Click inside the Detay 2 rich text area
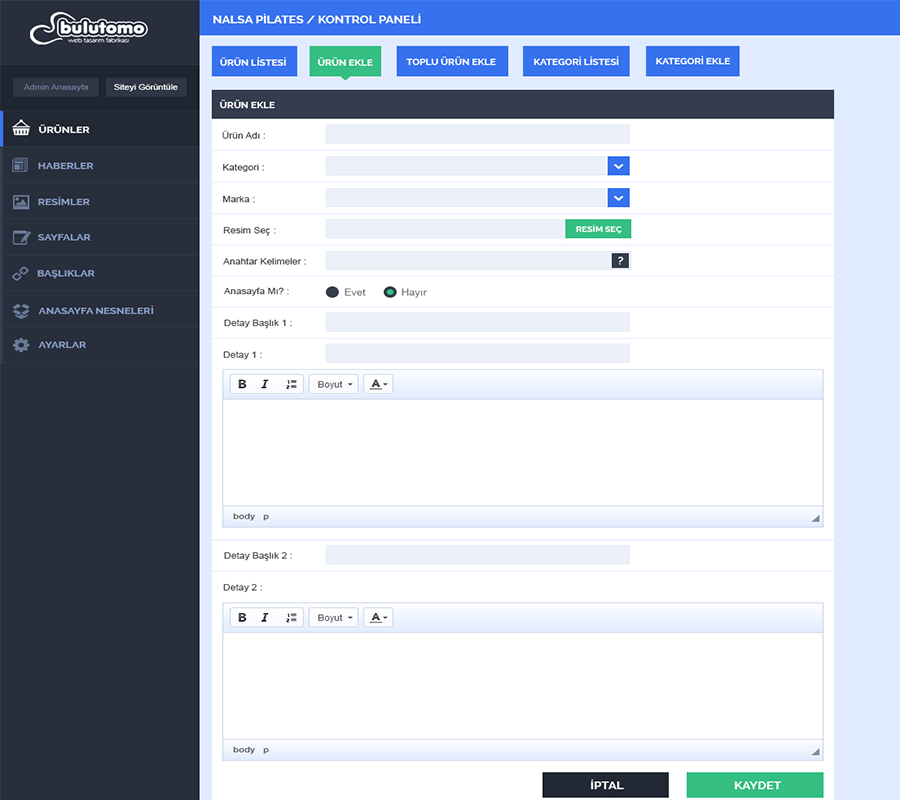Image resolution: width=900 pixels, height=800 pixels. [523, 686]
